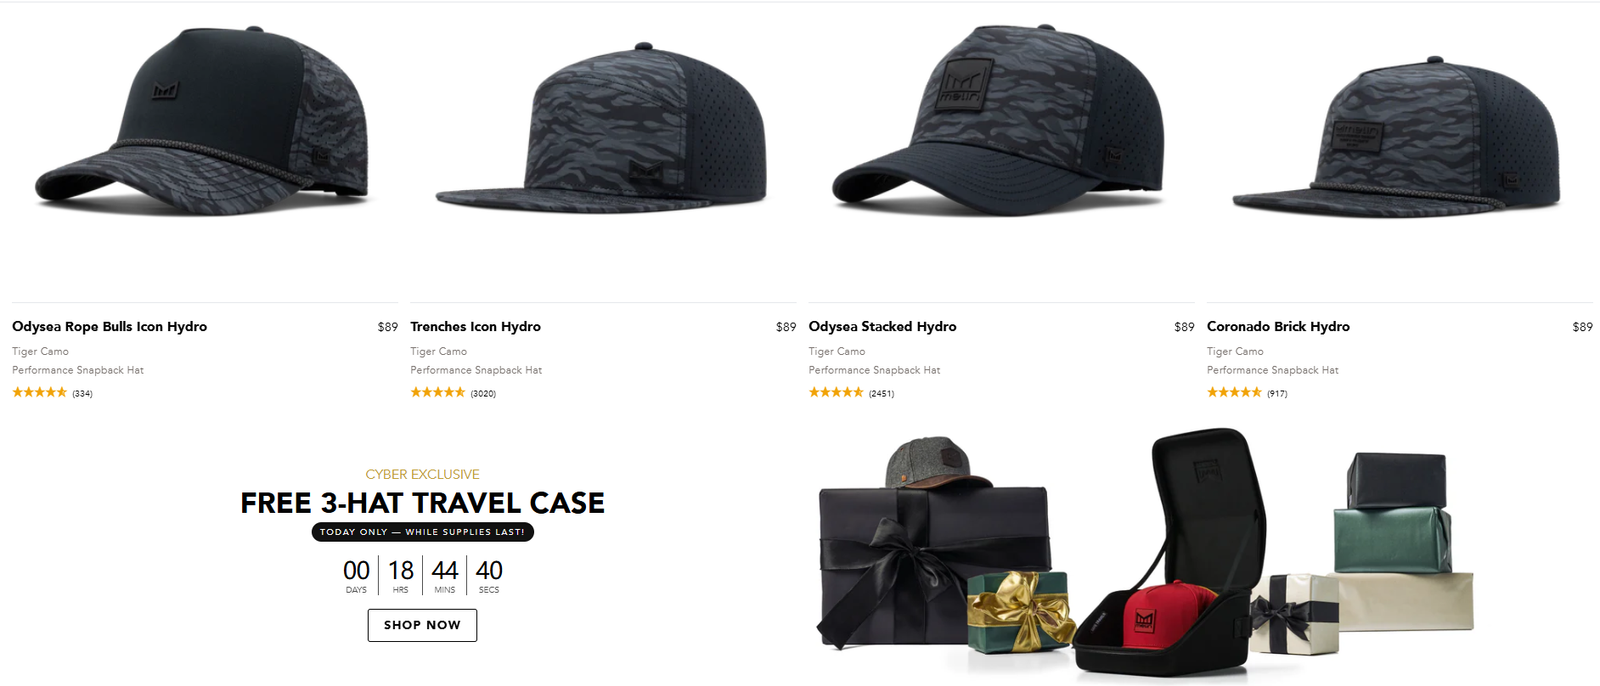Click the $89 price of Trenches Icon Hydro
Viewport: 1600px width, 686px height.
[786, 327]
